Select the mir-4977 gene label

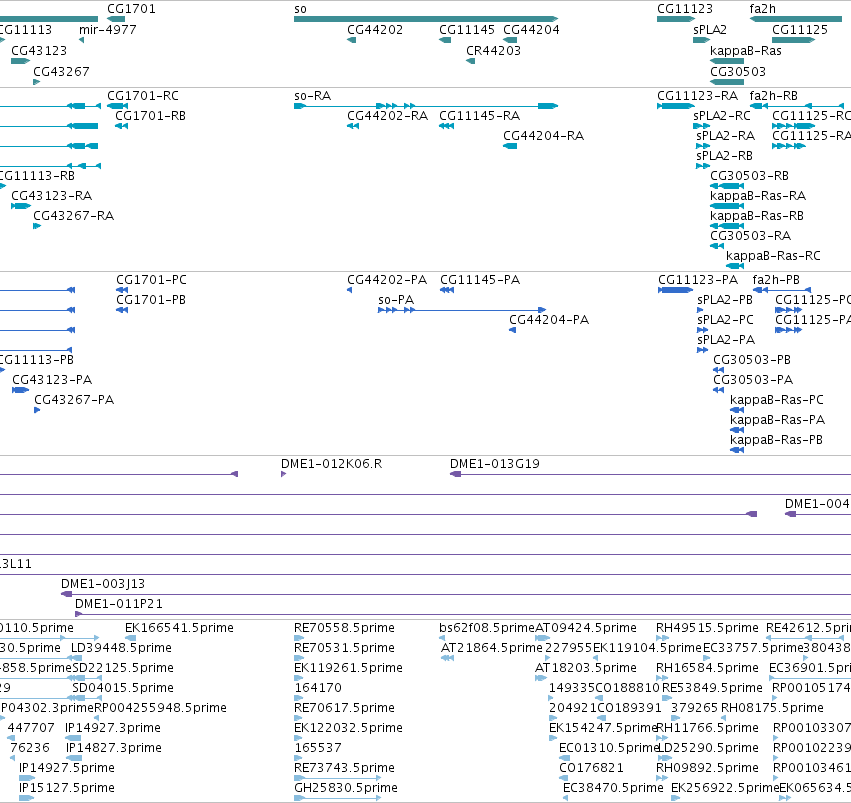[x=107, y=30]
